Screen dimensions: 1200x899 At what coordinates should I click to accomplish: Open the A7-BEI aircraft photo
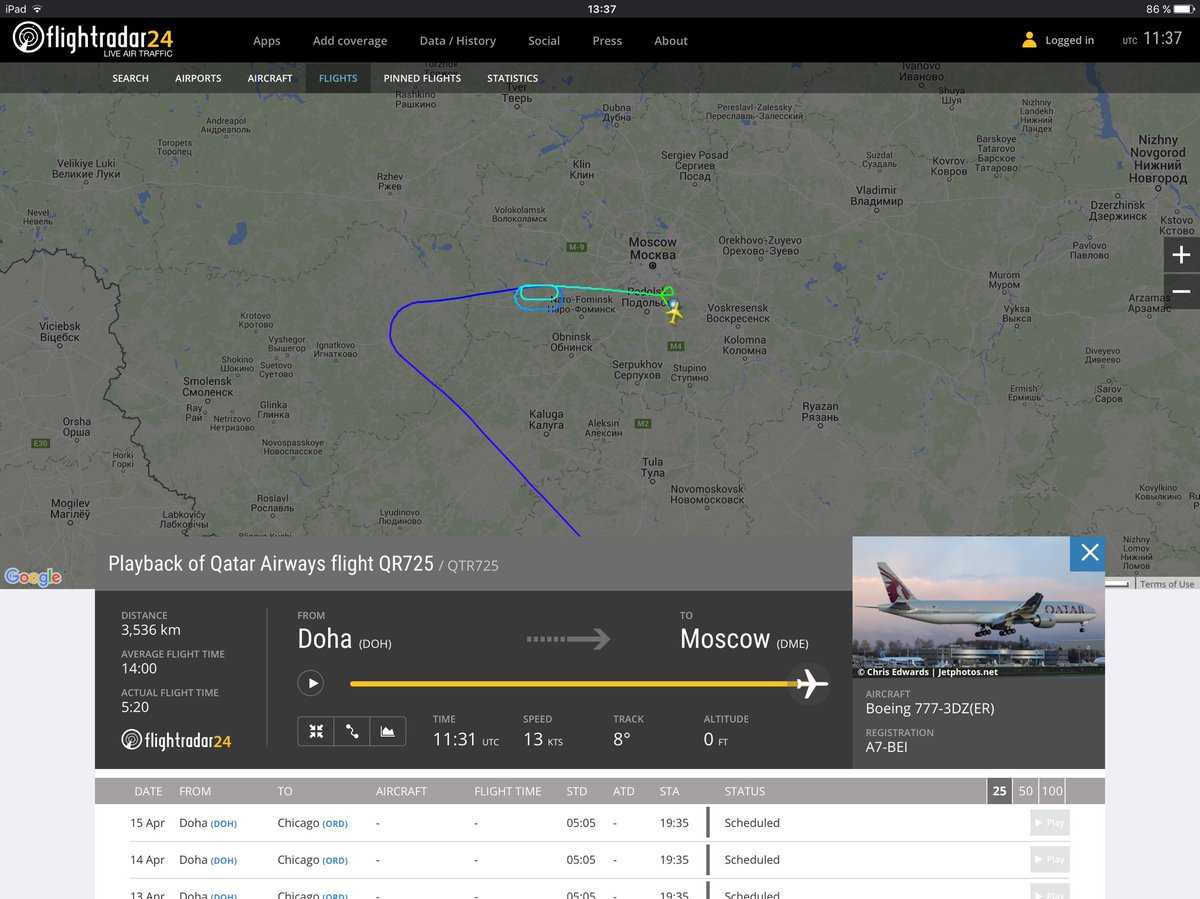(978, 607)
